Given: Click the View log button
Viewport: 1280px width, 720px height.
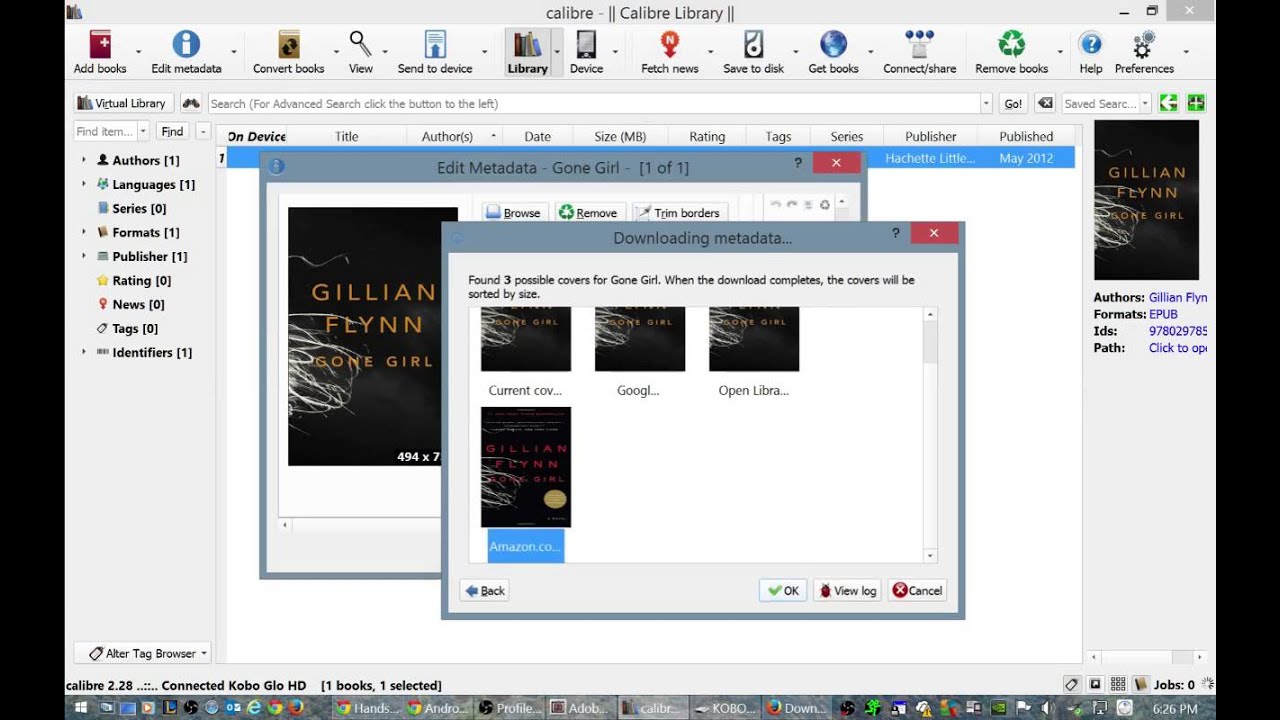Looking at the screenshot, I should click(x=847, y=590).
